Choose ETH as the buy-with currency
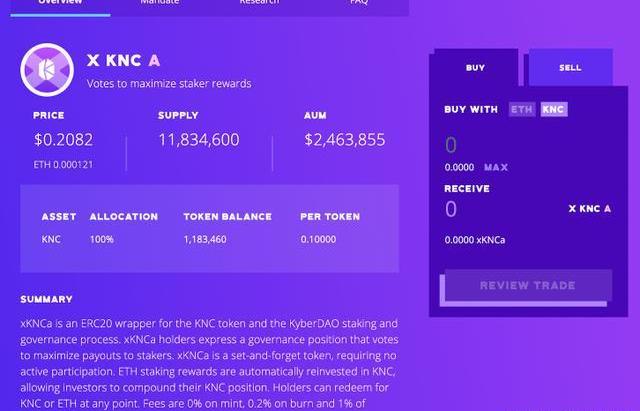This screenshot has width=640, height=411. pyautogui.click(x=521, y=110)
